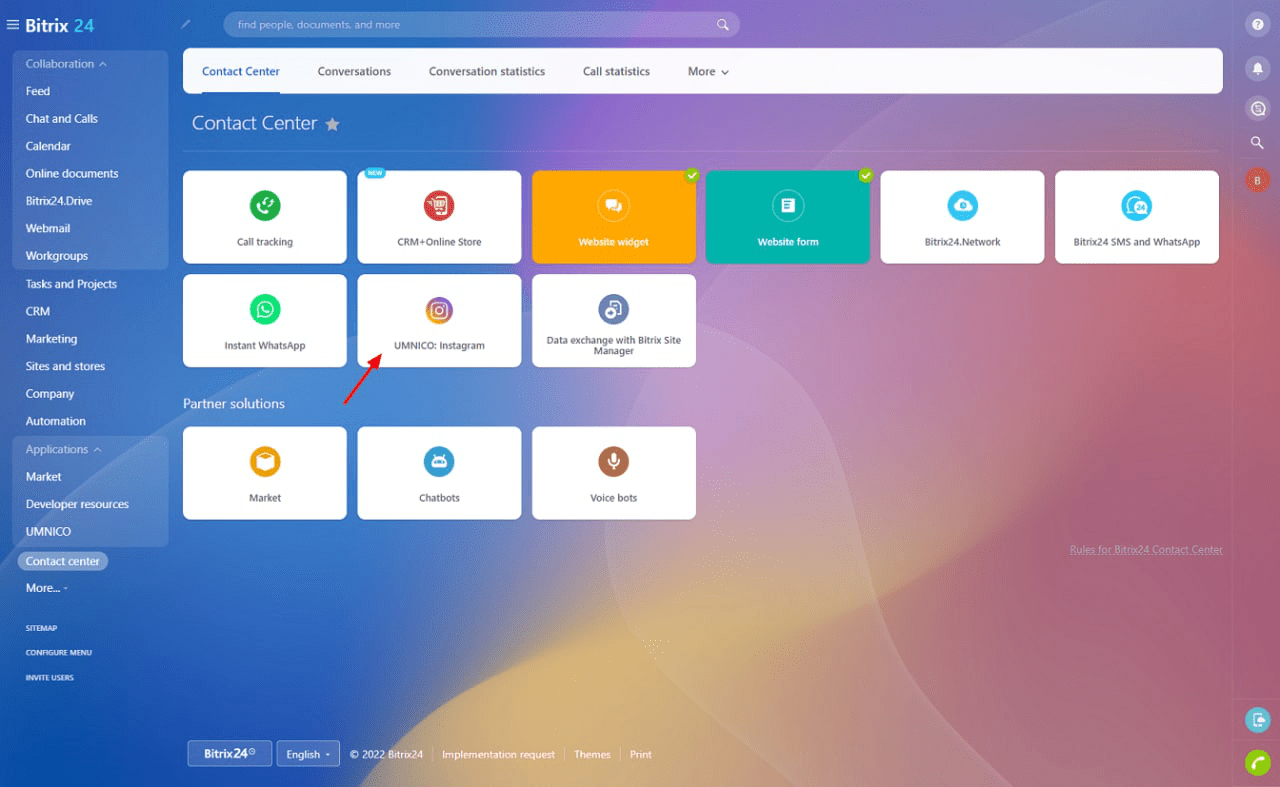Switch to the Conversations tab
This screenshot has height=787, width=1280.
point(354,72)
